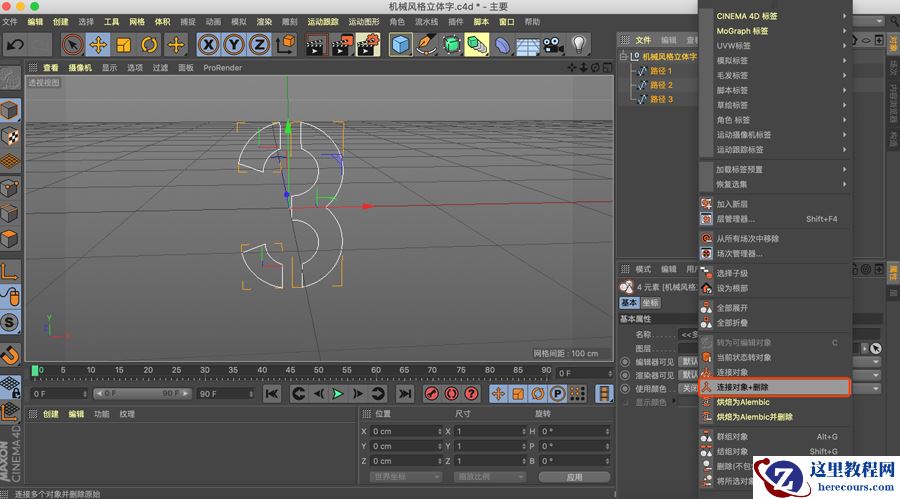Open the 世界坐标 dropdown
Image resolution: width=900 pixels, height=499 pixels.
point(405,477)
